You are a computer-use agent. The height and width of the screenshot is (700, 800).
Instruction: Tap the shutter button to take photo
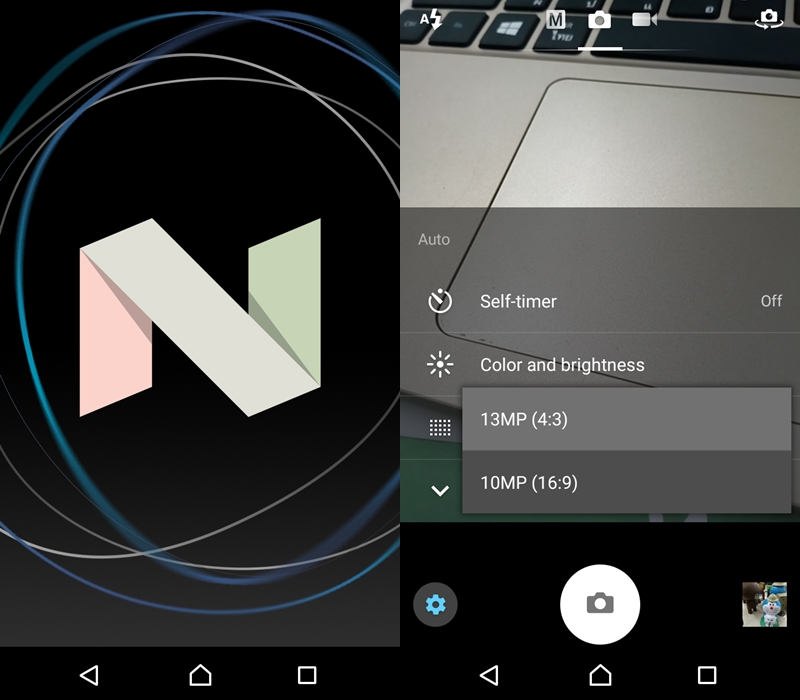tap(600, 605)
